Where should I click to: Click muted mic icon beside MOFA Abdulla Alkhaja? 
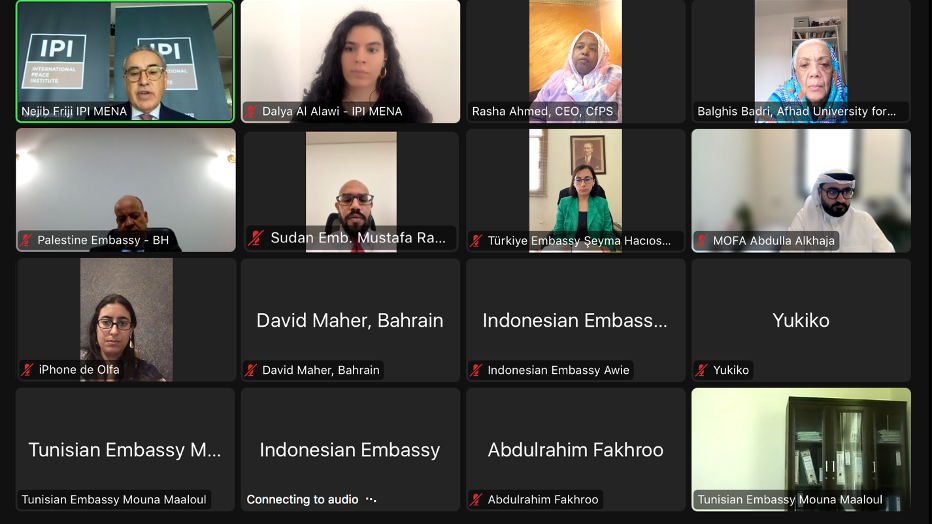[x=701, y=241]
